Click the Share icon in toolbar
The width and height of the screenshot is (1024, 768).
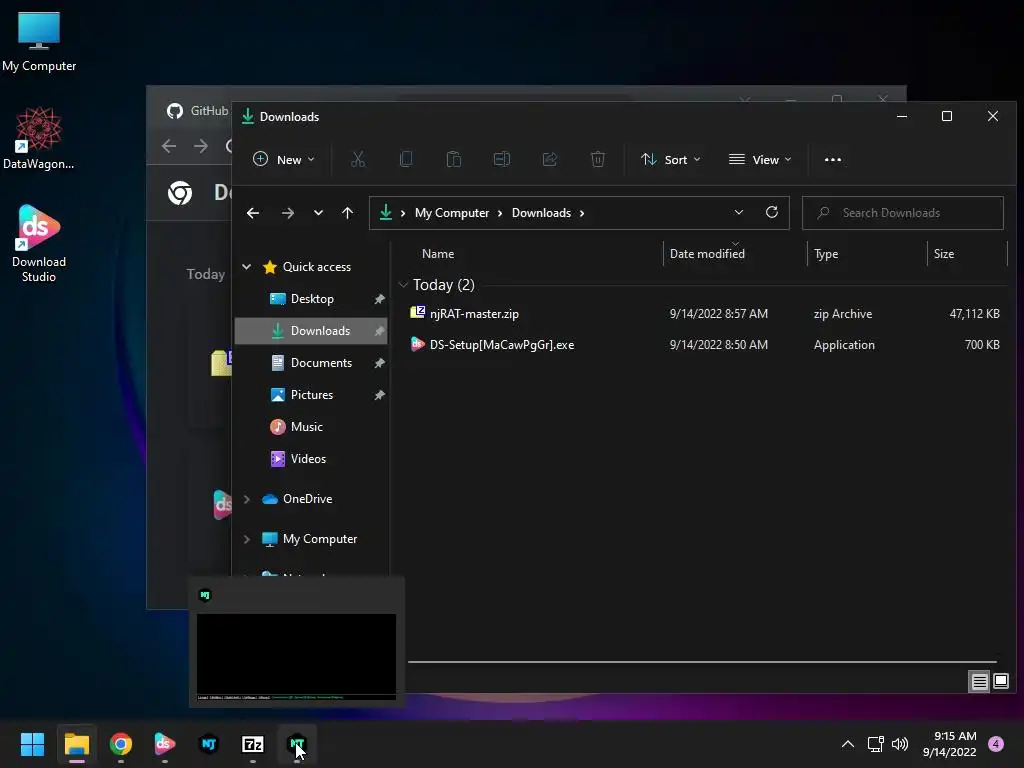[550, 159]
